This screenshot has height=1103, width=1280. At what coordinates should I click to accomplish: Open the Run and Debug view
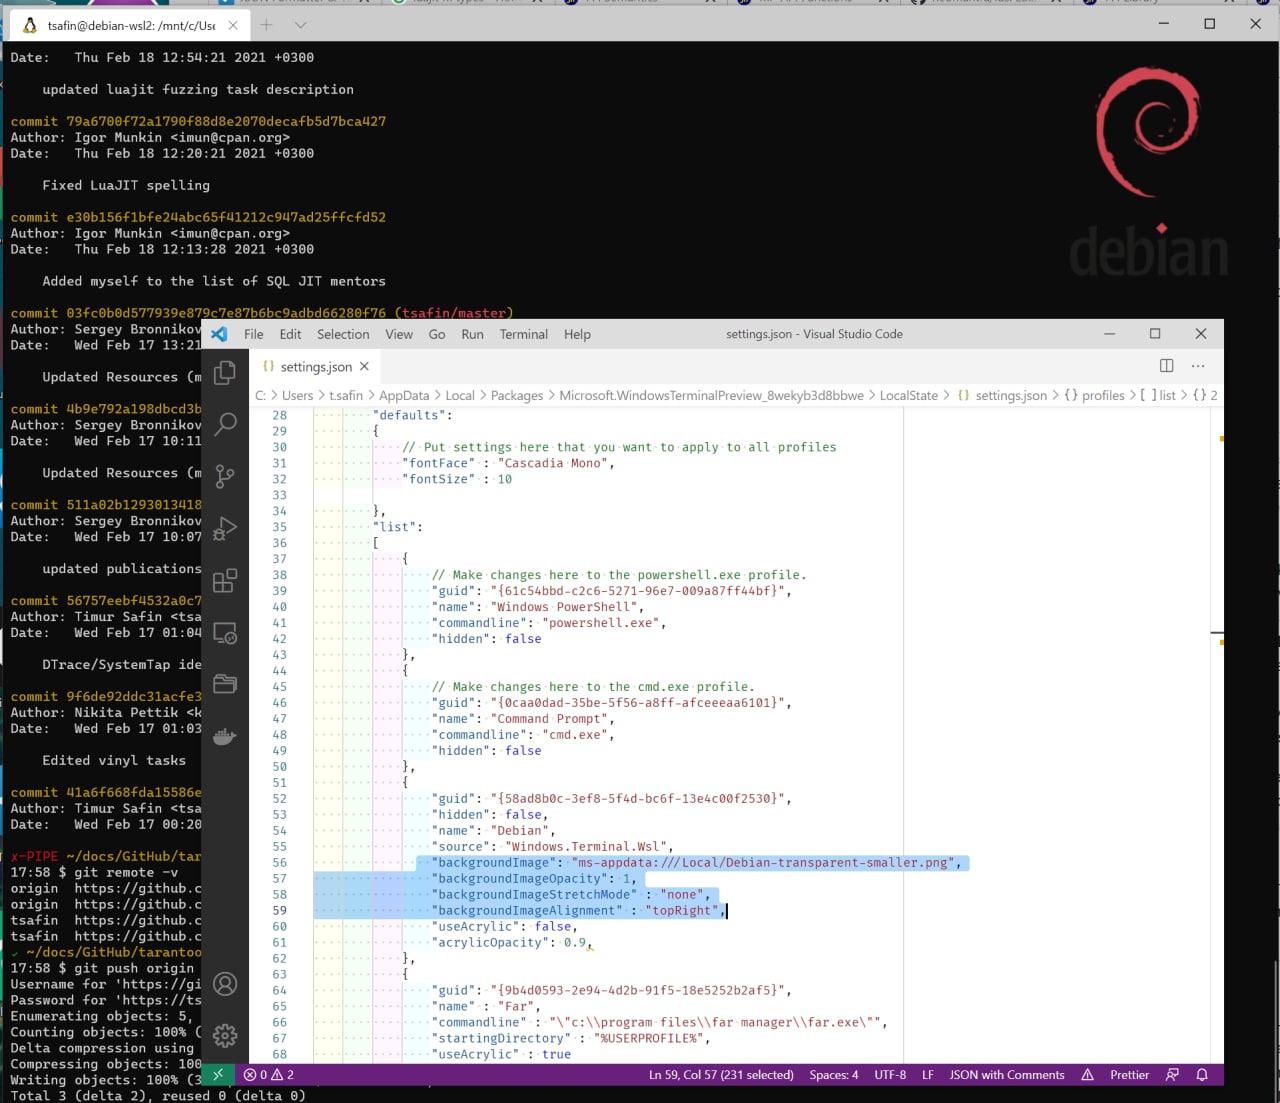tap(225, 528)
